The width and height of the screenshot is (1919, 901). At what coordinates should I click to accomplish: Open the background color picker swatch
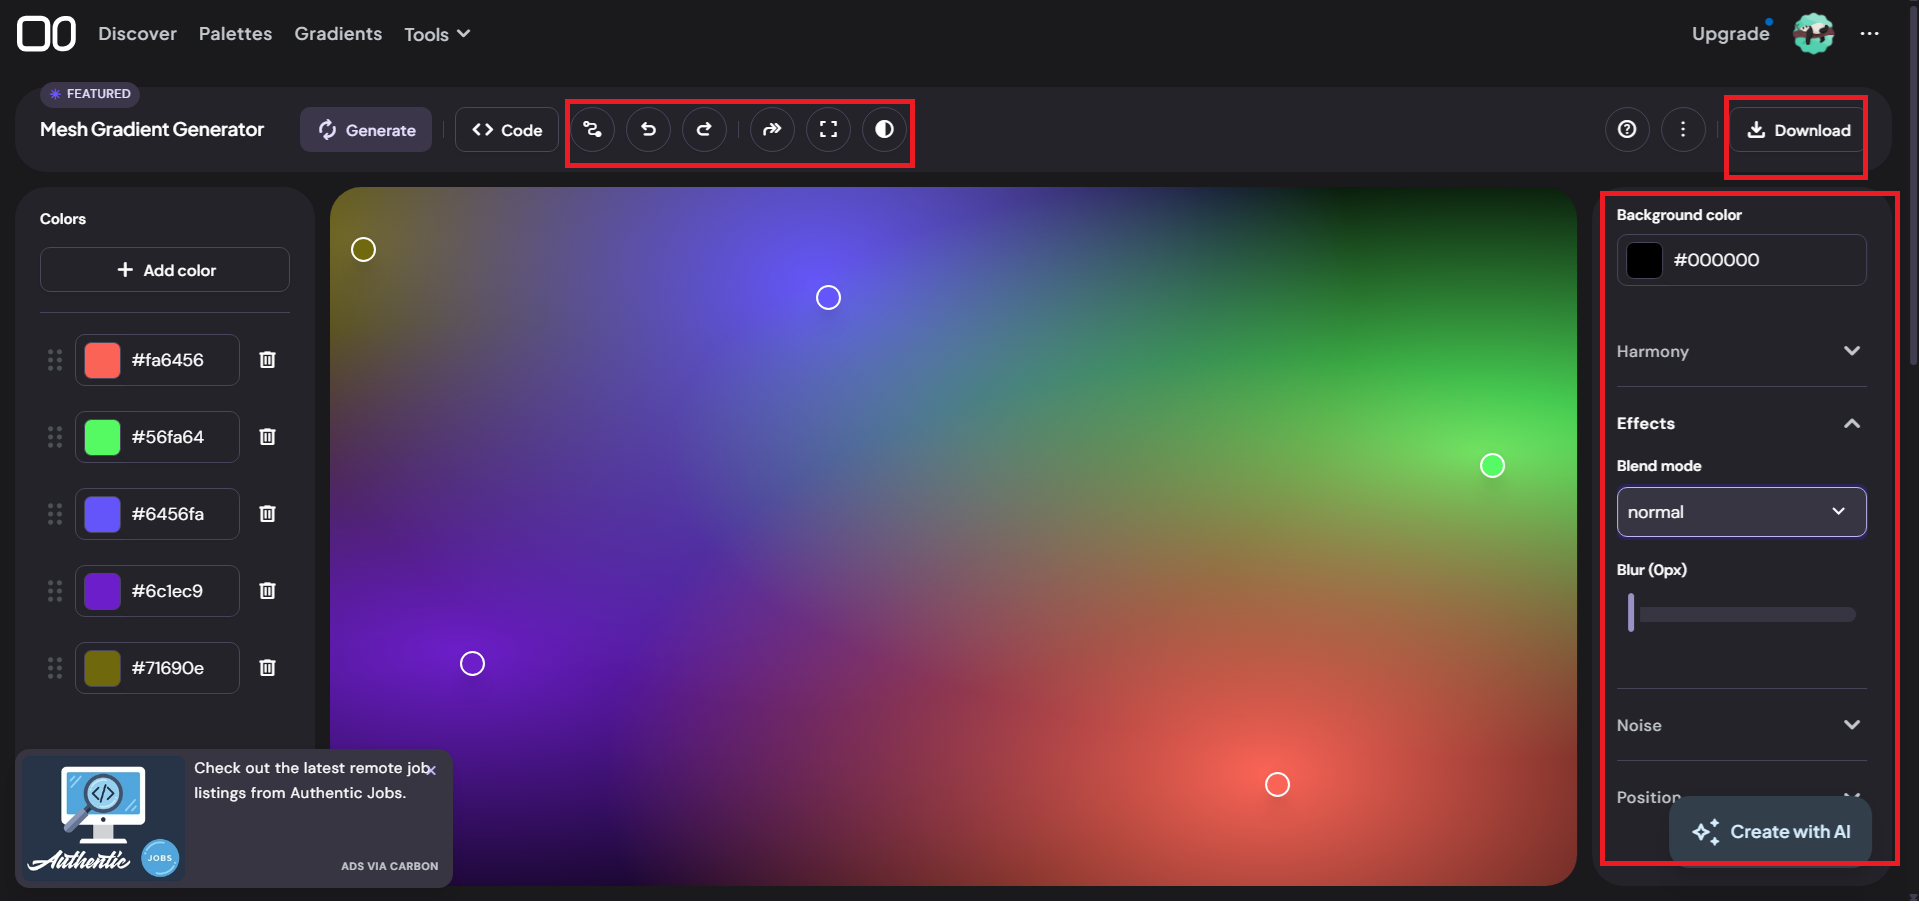(1643, 260)
